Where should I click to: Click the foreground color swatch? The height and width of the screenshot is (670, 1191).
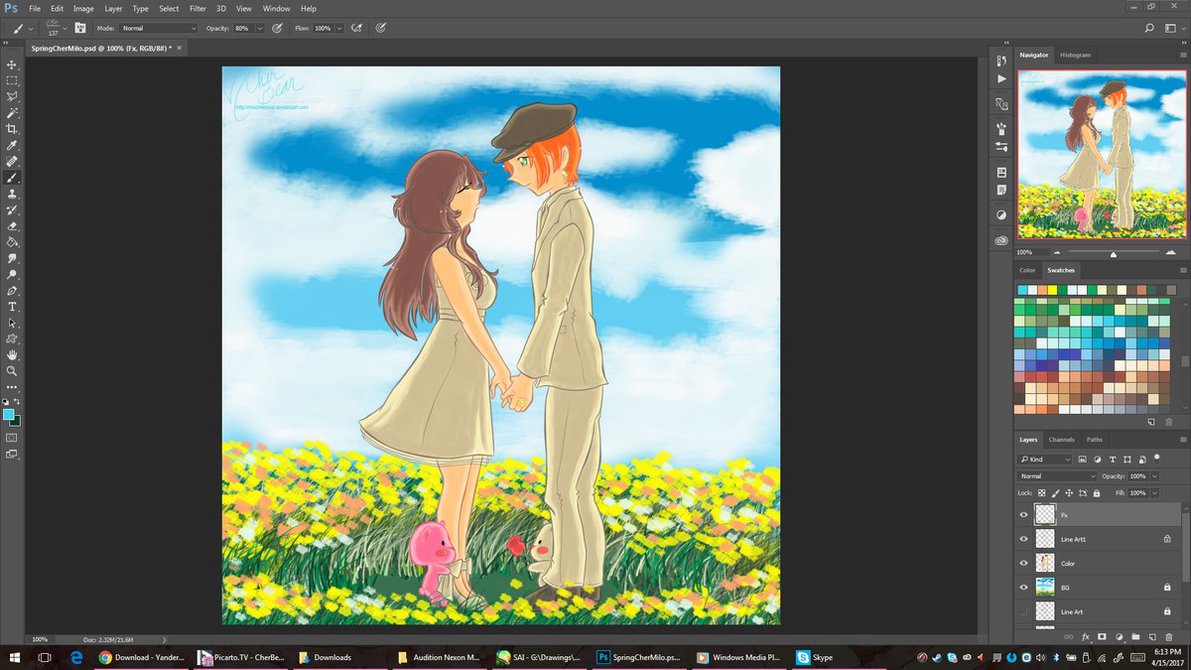[8, 414]
